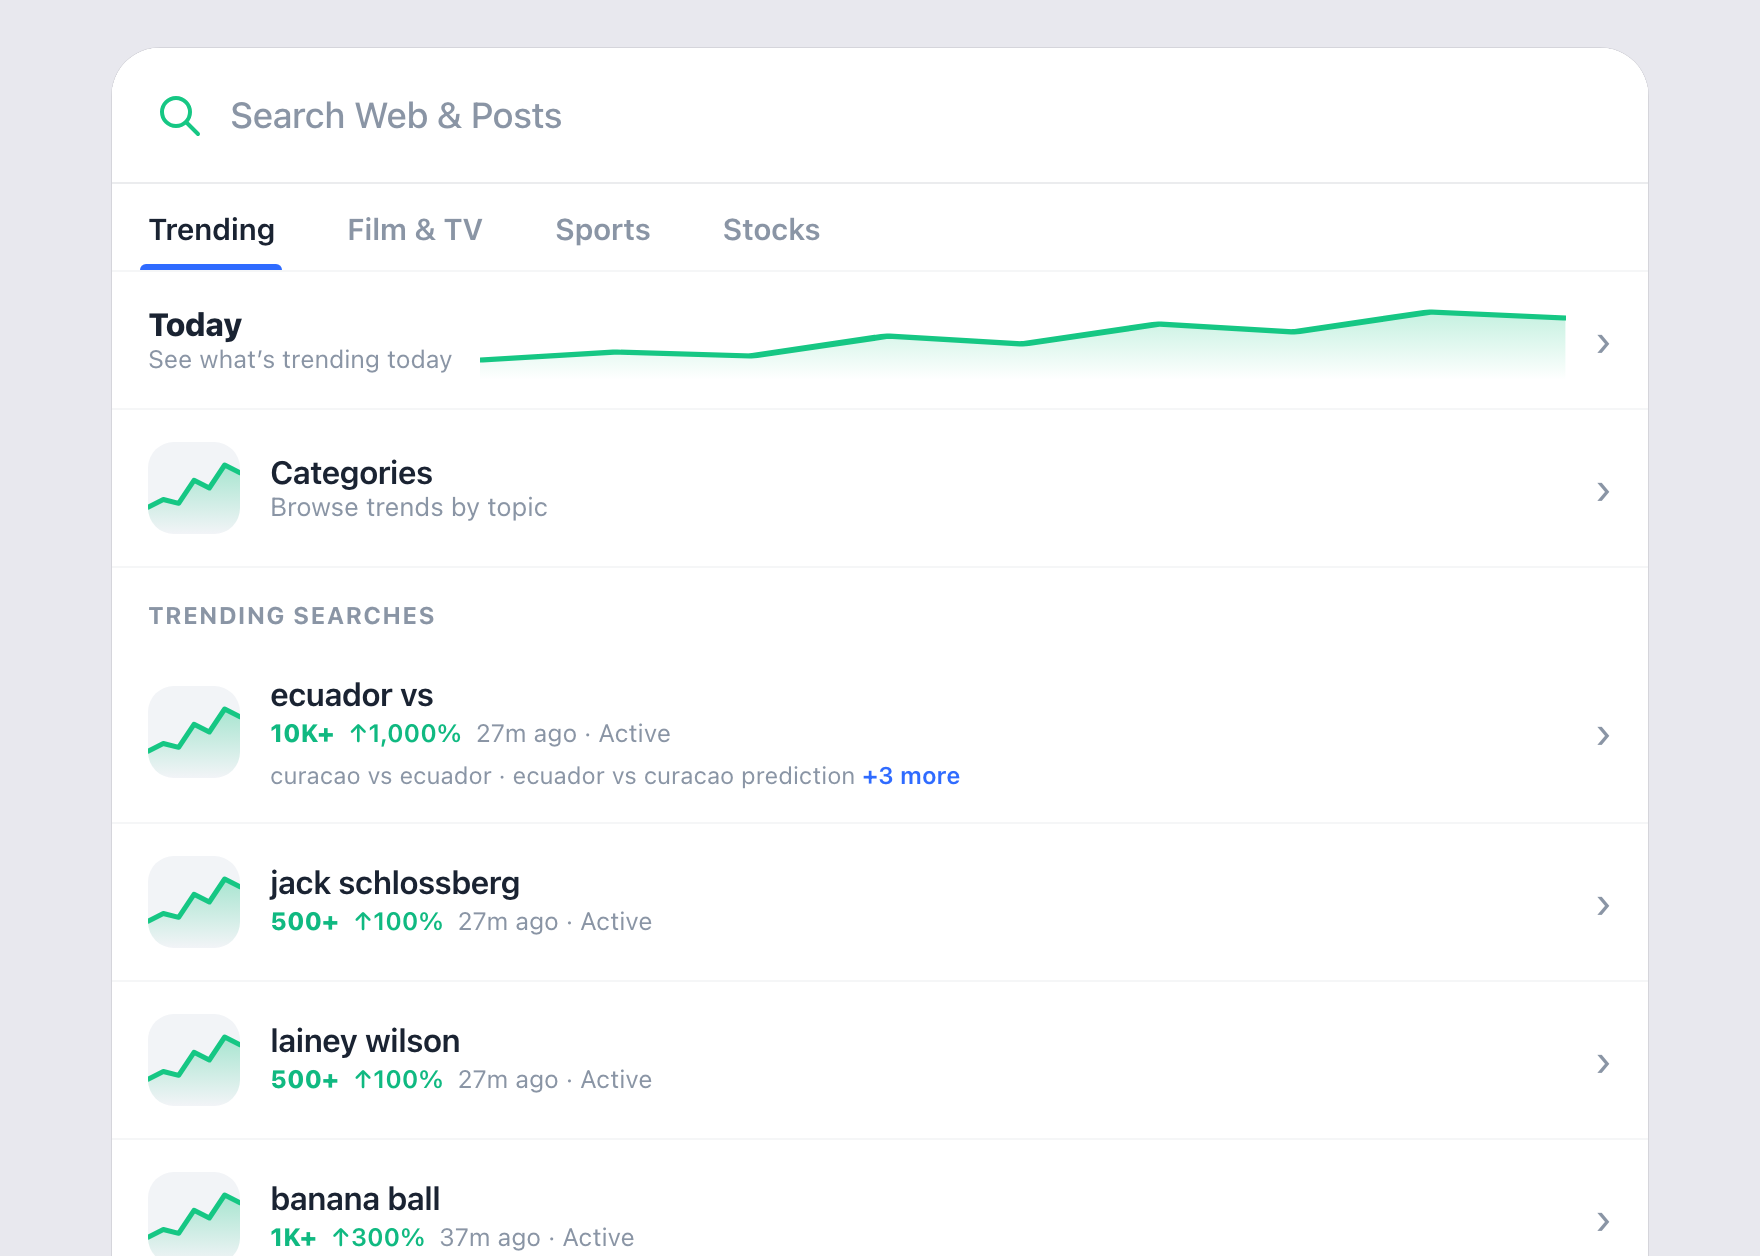The width and height of the screenshot is (1760, 1256).
Task: Click the Categories trend icon
Action: [194, 488]
